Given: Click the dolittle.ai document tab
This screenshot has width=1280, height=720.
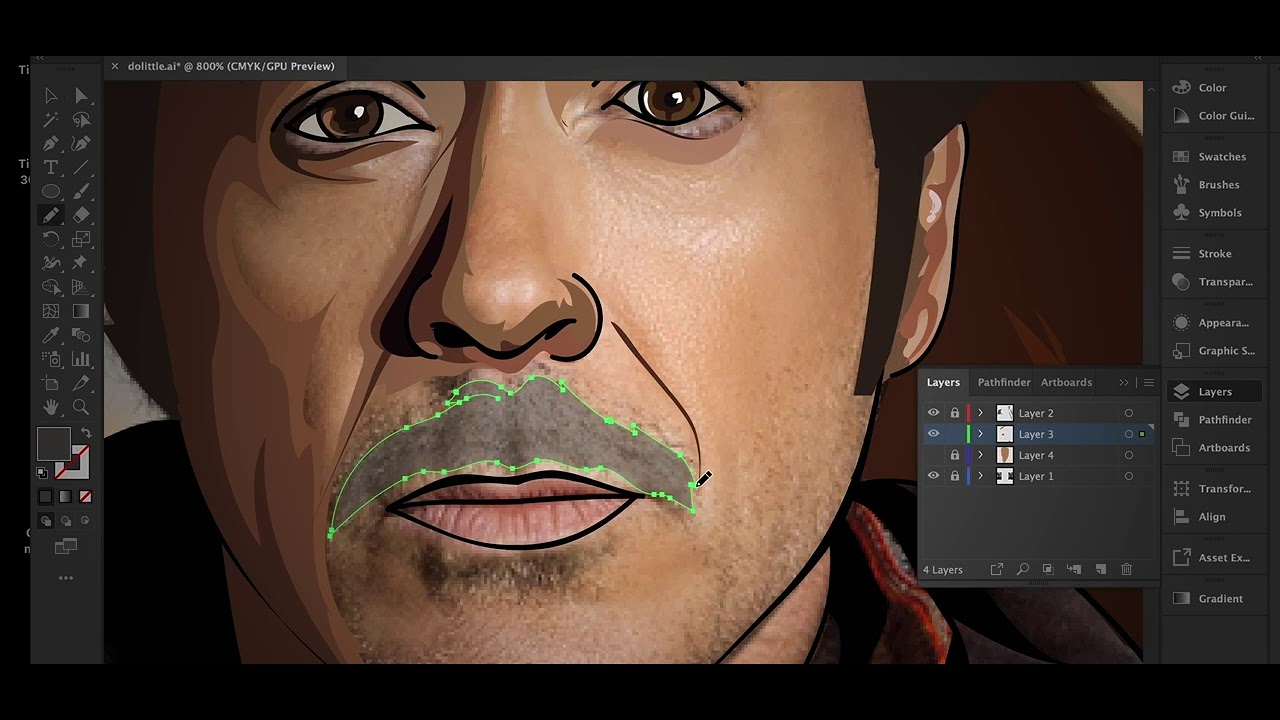Looking at the screenshot, I should pyautogui.click(x=231, y=66).
